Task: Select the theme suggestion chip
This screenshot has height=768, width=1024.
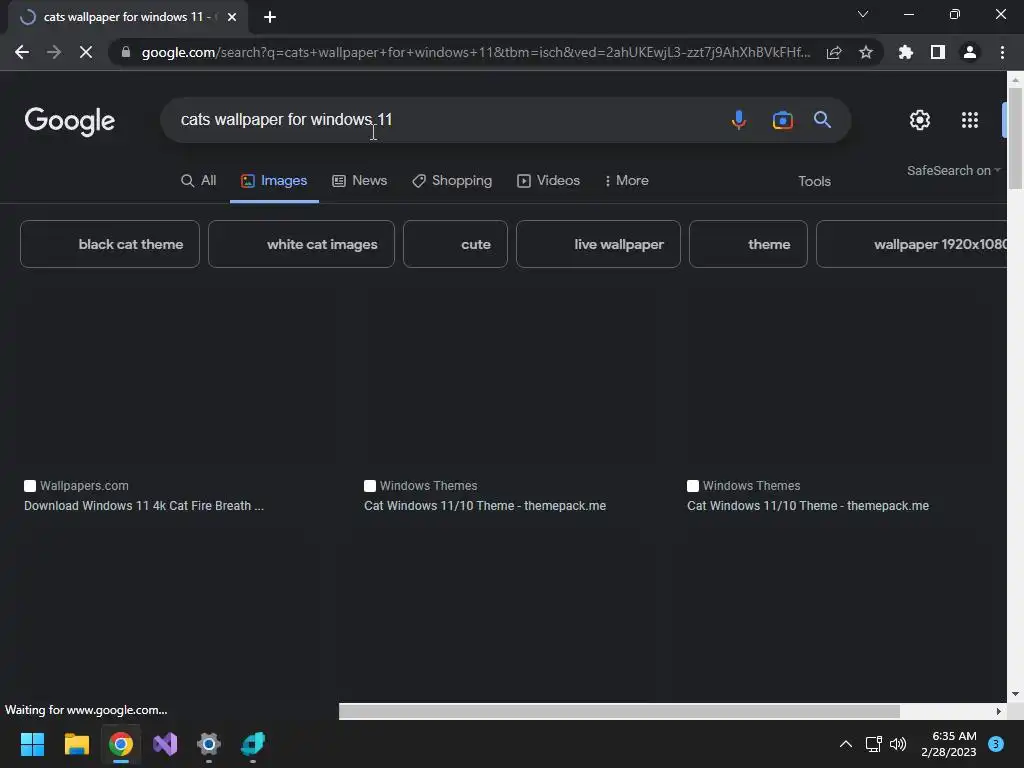Action: tap(748, 244)
